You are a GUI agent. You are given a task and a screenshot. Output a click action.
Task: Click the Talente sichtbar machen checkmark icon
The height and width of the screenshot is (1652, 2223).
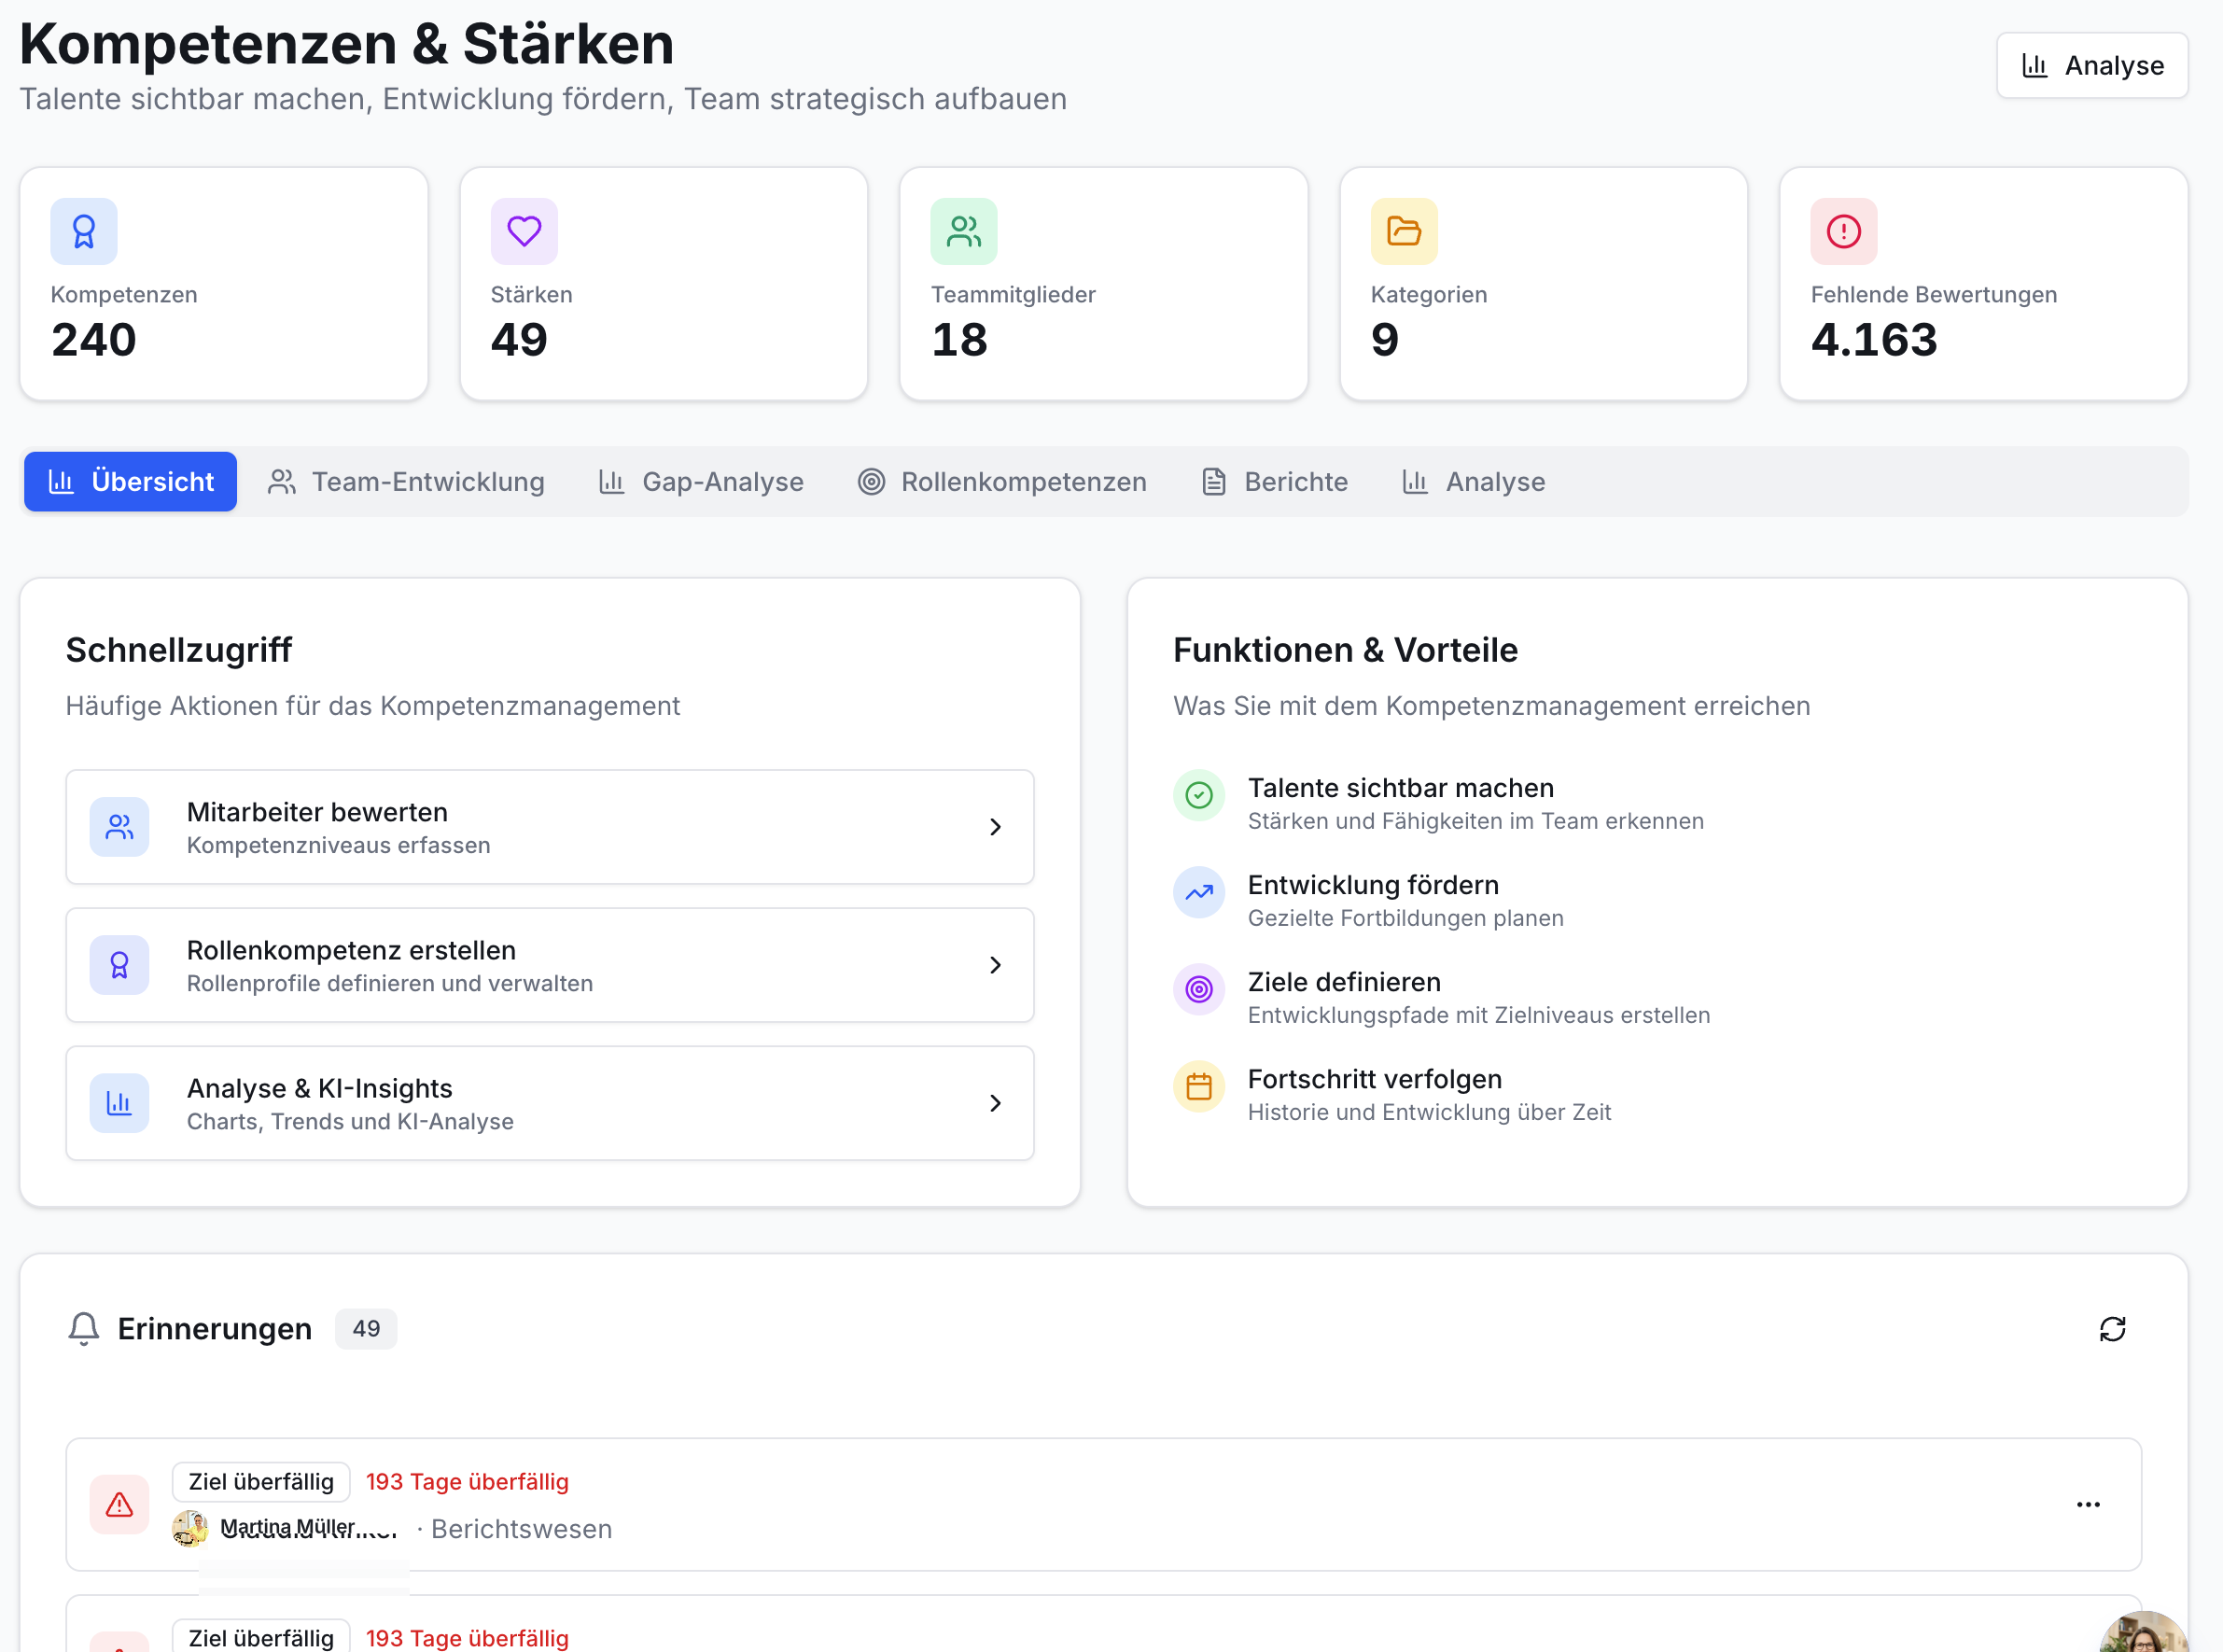point(1199,796)
